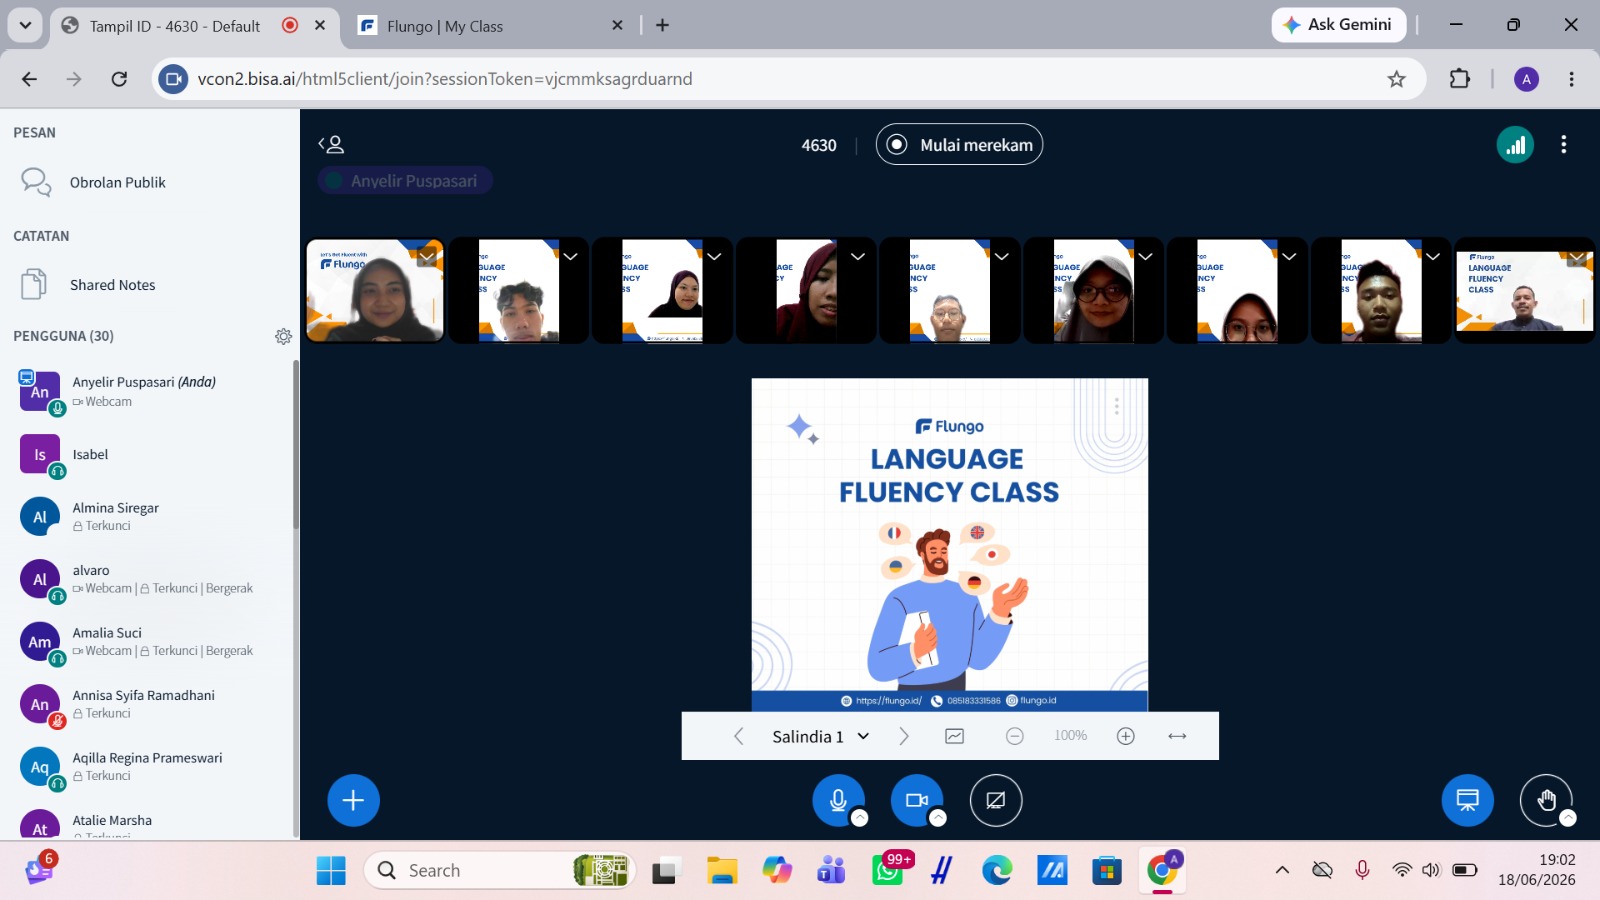Viewport: 1600px width, 900px height.
Task: Open reactions options arrow
Action: coord(1568,818)
